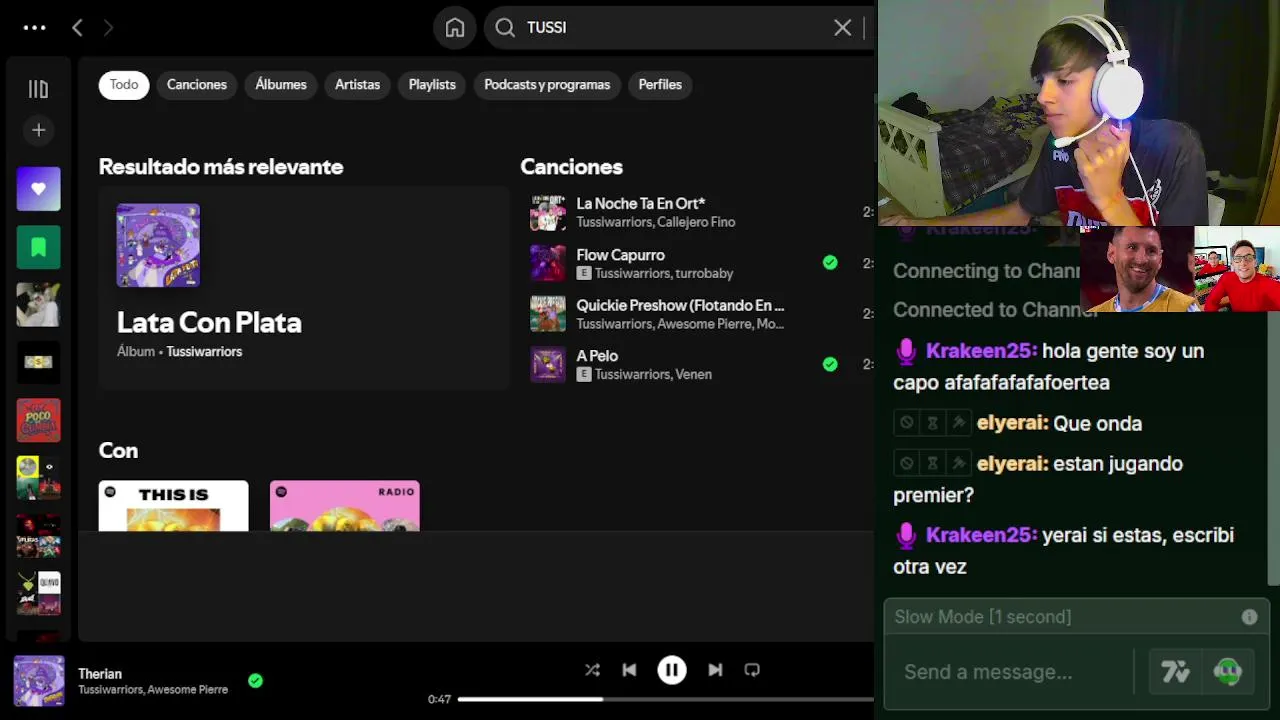
Task: Toggle repeat mode
Action: pos(752,670)
